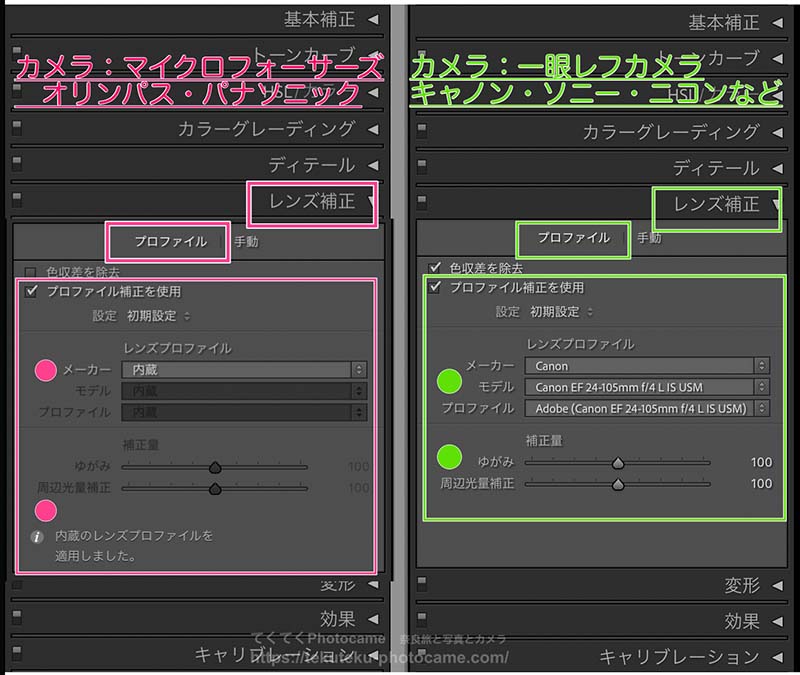Expand 効果 panel in left screenshot
This screenshot has width=800, height=675.
pos(373,619)
